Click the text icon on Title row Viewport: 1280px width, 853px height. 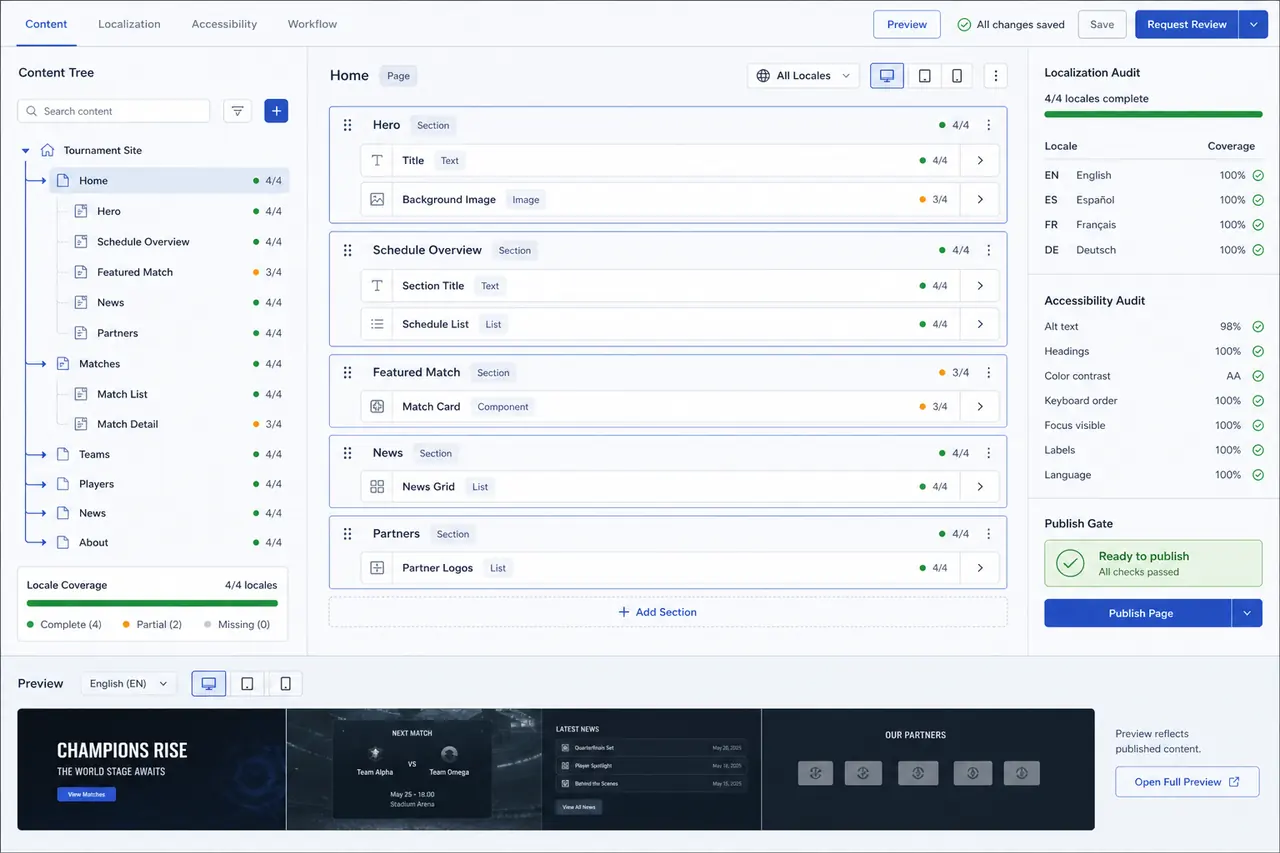[377, 160]
